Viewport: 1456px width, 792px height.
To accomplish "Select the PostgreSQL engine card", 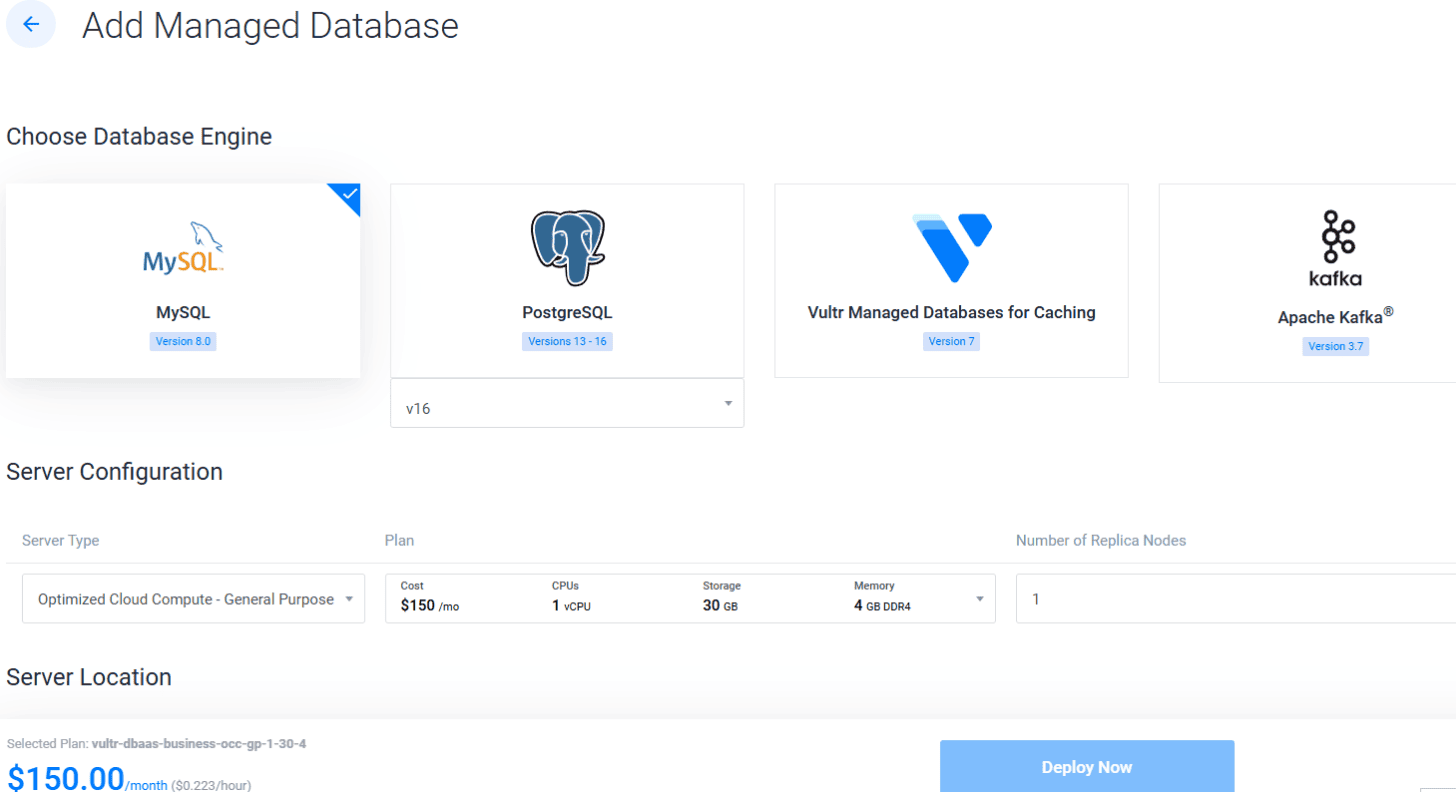I will 566,280.
